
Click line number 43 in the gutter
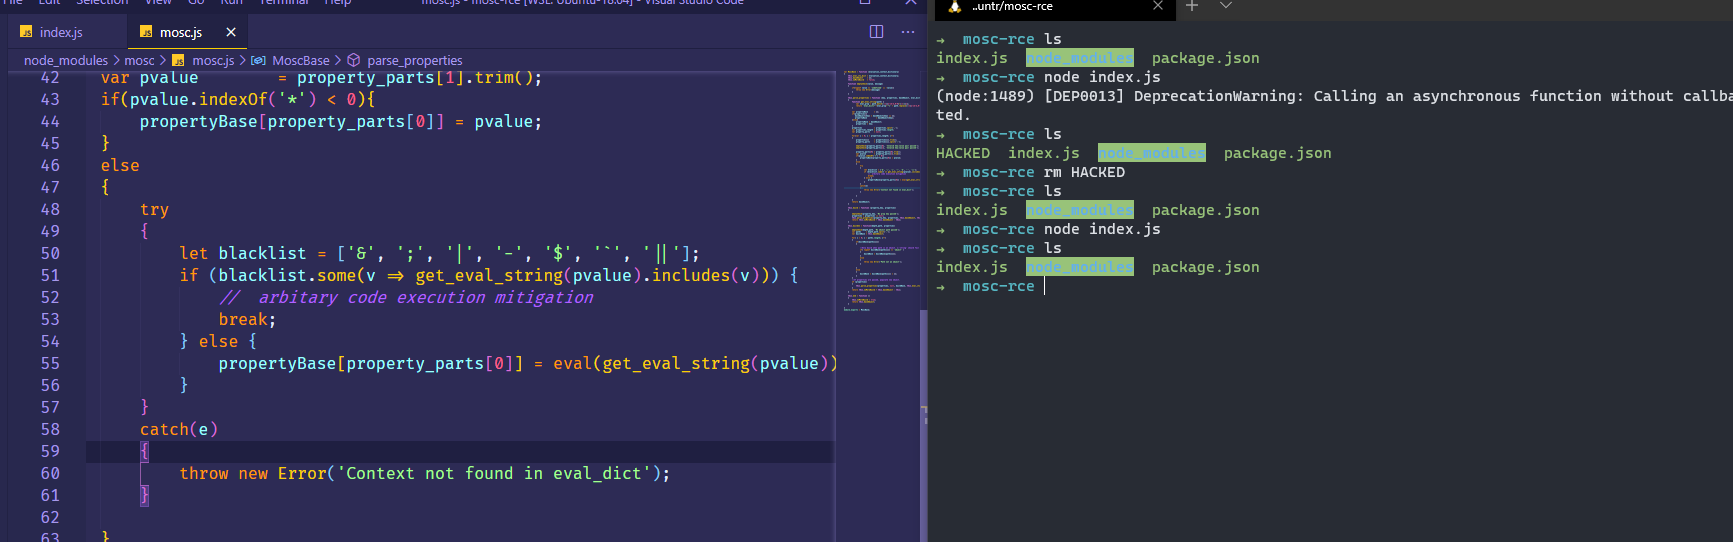(50, 99)
